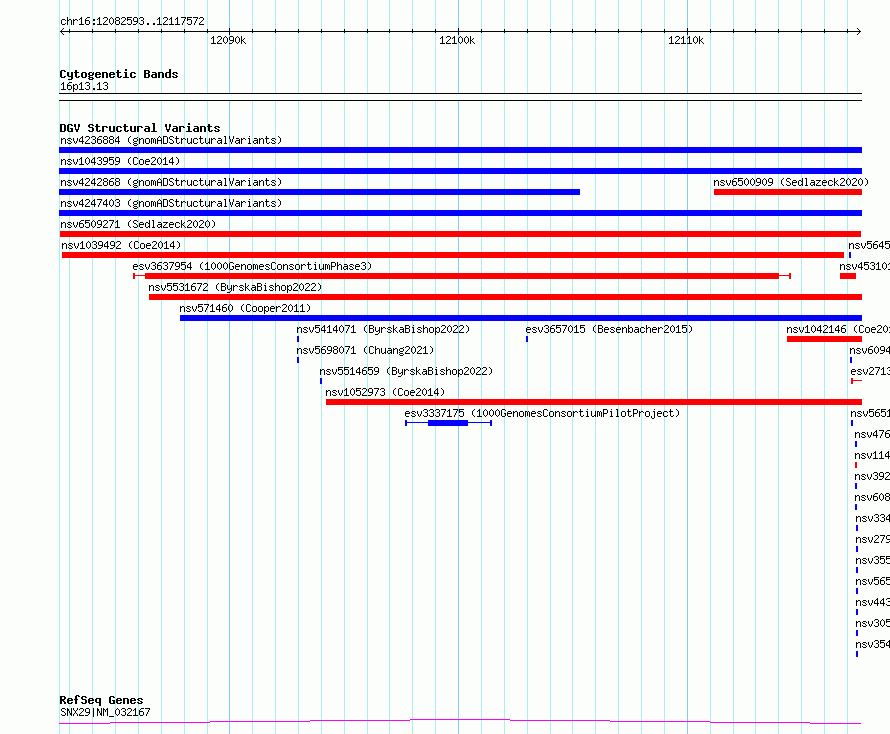
Task: Click the truncated nsv305 variant label
Action: click(x=872, y=623)
